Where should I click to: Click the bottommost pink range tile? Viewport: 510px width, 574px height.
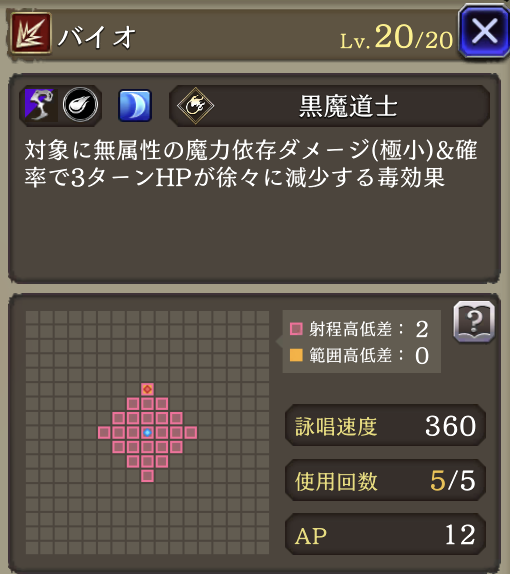tap(148, 476)
